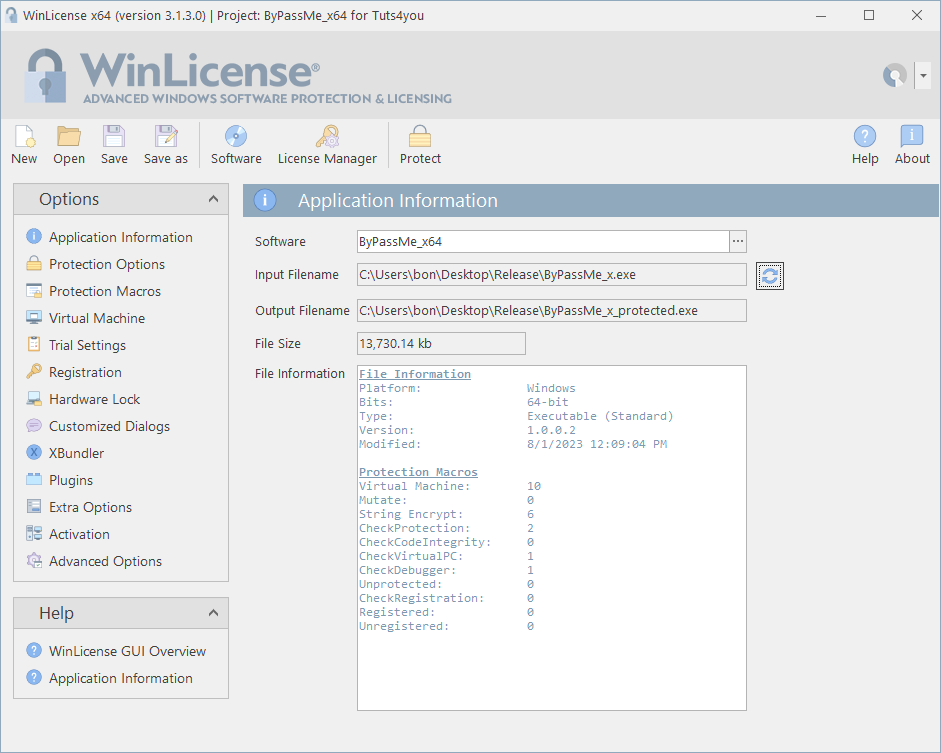Click the Protection Macros heading in the text box
Image resolution: width=941 pixels, height=753 pixels.
[x=418, y=472]
